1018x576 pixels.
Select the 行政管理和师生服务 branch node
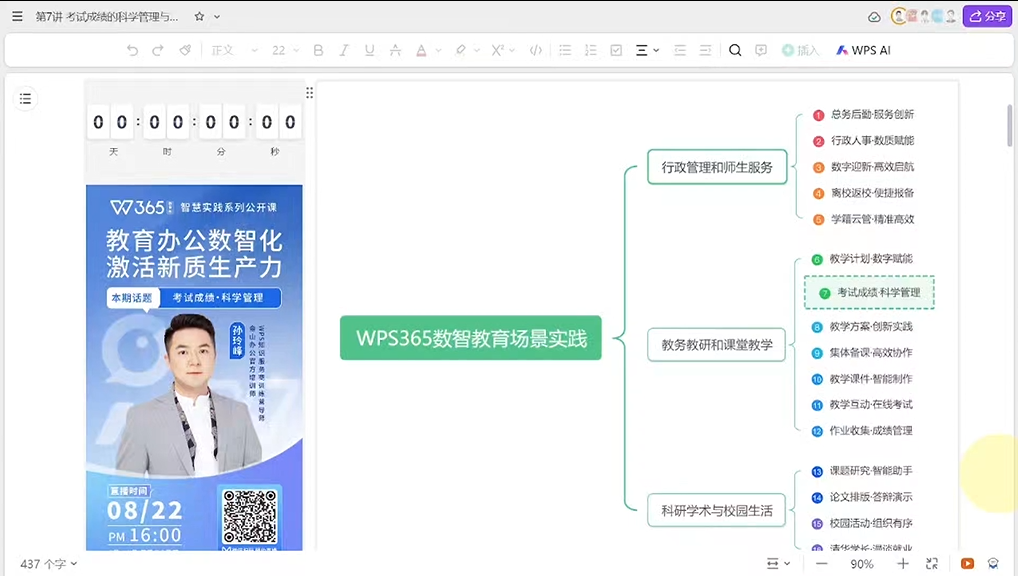tap(717, 167)
